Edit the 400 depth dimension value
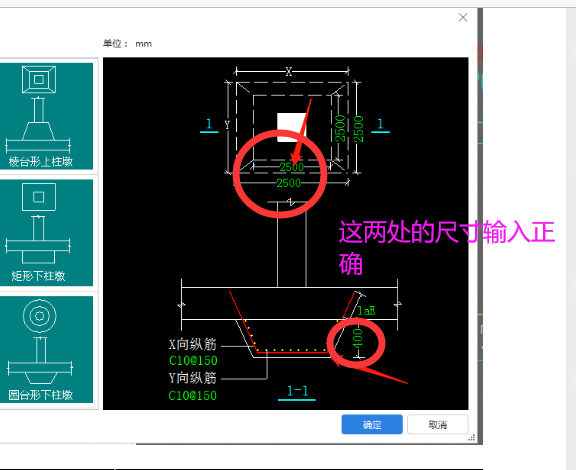This screenshot has height=470, width=576. 357,338
